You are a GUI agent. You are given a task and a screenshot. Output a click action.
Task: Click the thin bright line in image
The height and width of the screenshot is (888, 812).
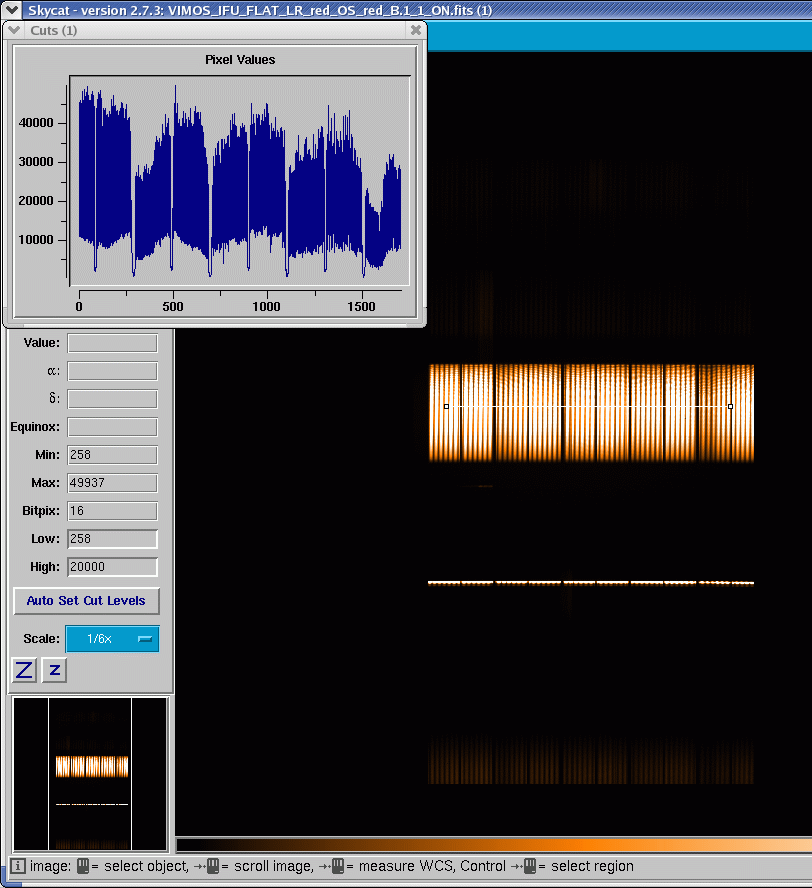tap(591, 582)
